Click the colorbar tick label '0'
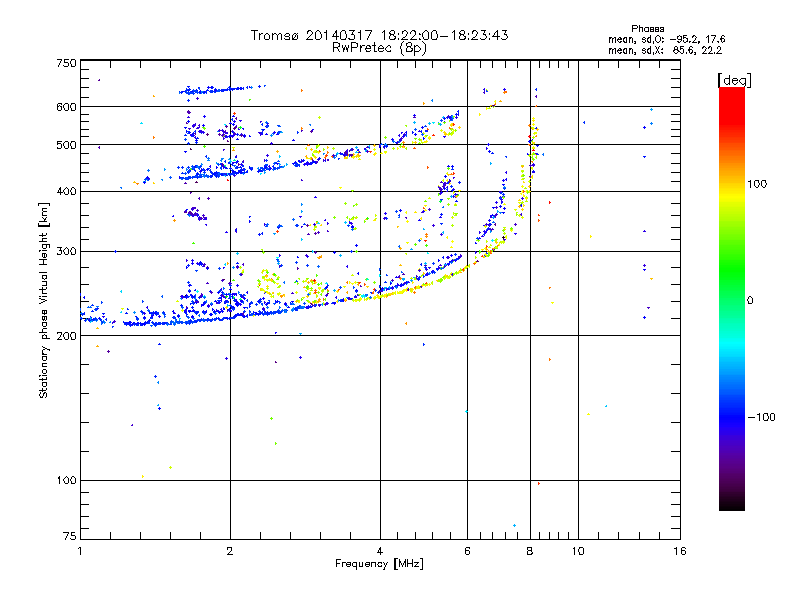 (x=750, y=301)
